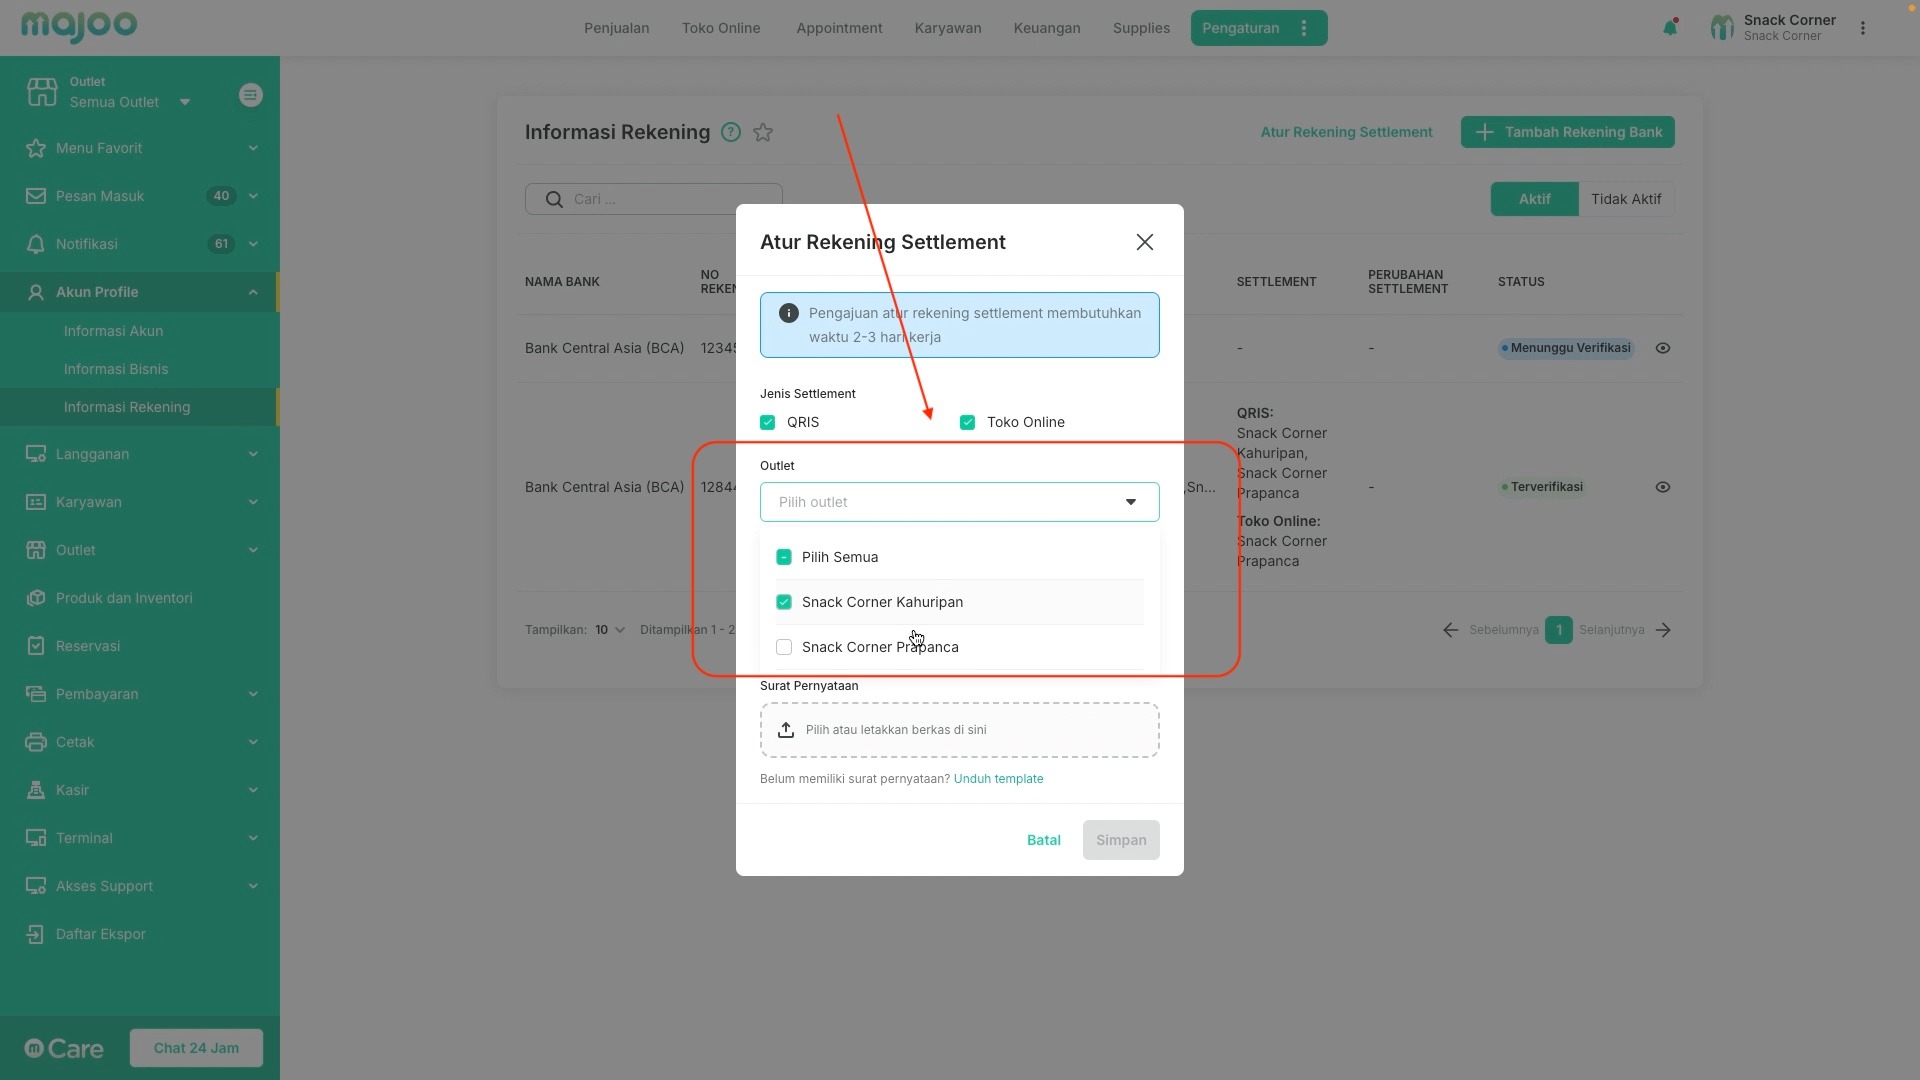Screen dimensions: 1920x1080
Task: Switch to the Tidak Aktif tab
Action: [1626, 199]
